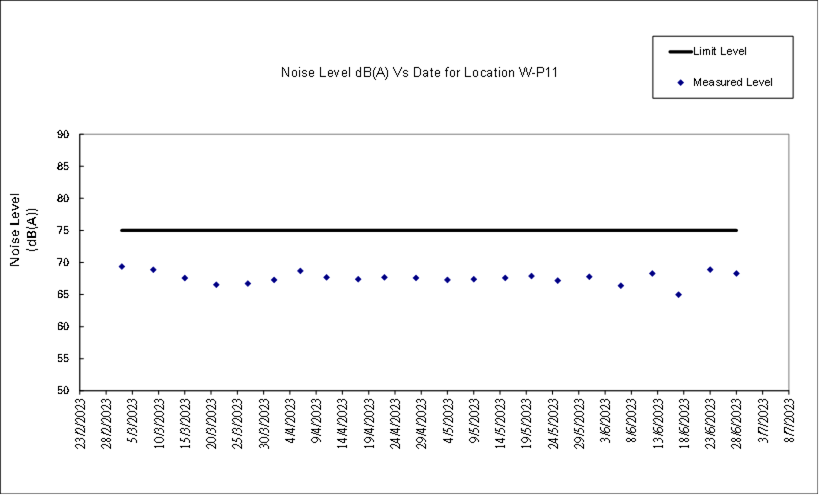819x495 pixels.
Task: Click the blue diamond marker in the legend
Action: point(680,82)
